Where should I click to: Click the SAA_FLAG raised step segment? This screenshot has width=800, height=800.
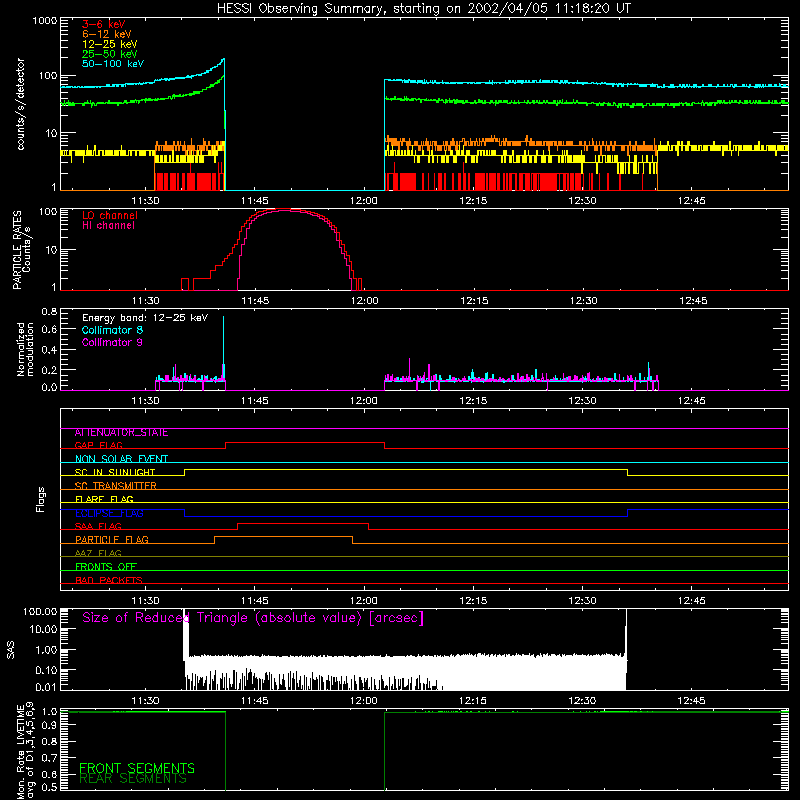[x=303, y=523]
